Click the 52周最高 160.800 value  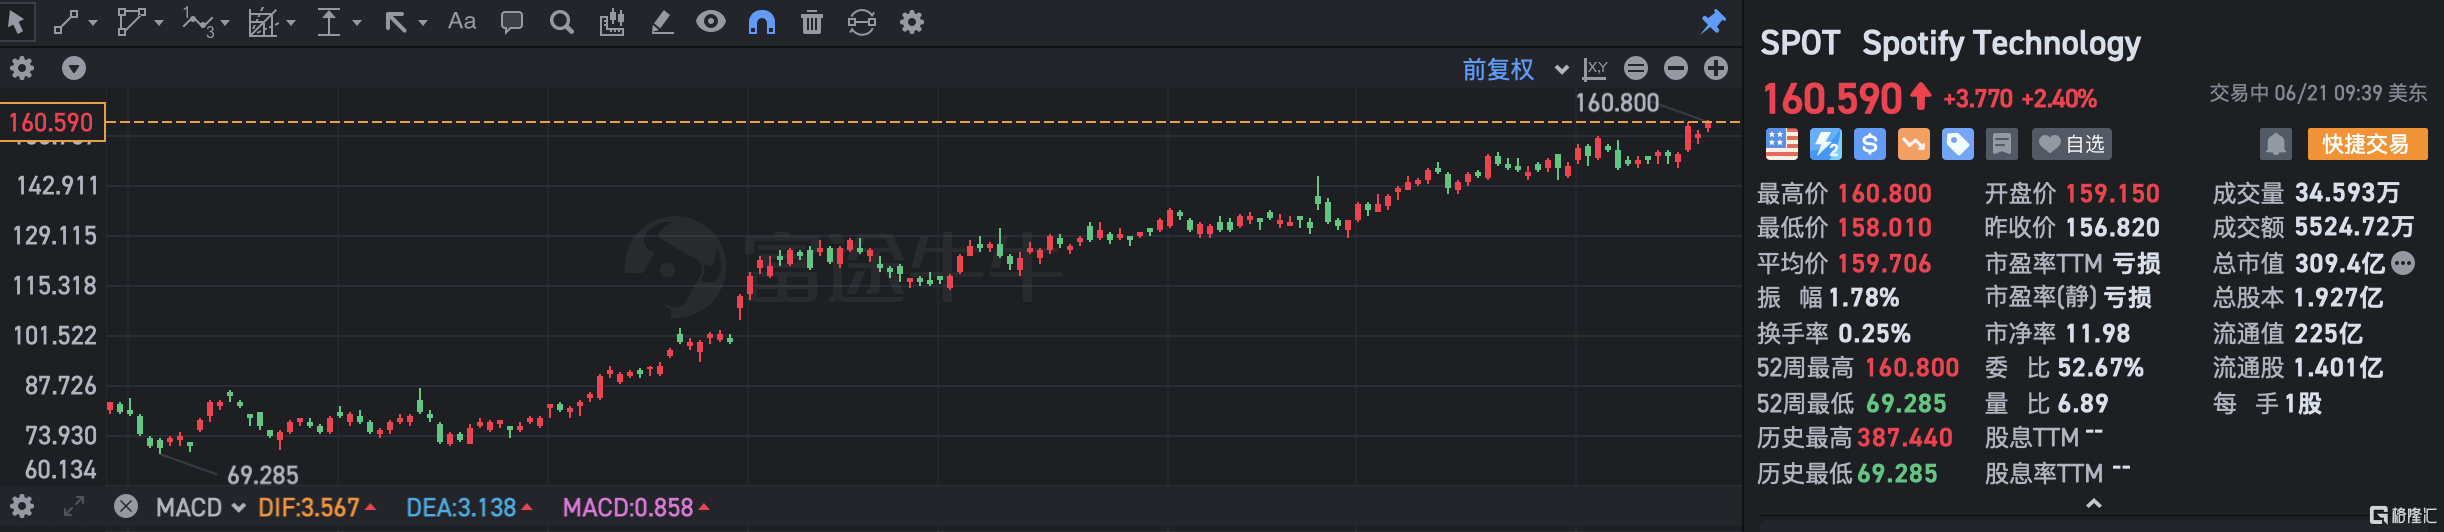1911,367
